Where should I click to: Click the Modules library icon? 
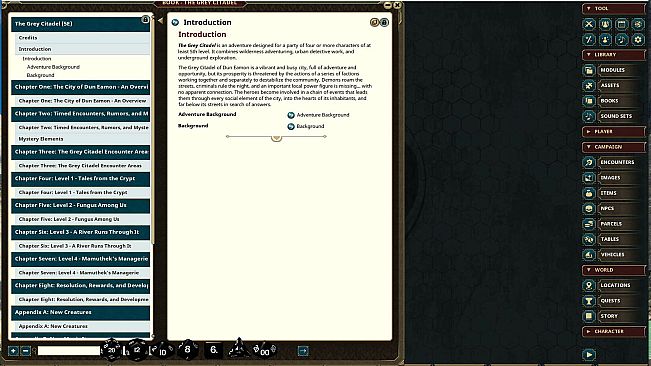[x=589, y=70]
